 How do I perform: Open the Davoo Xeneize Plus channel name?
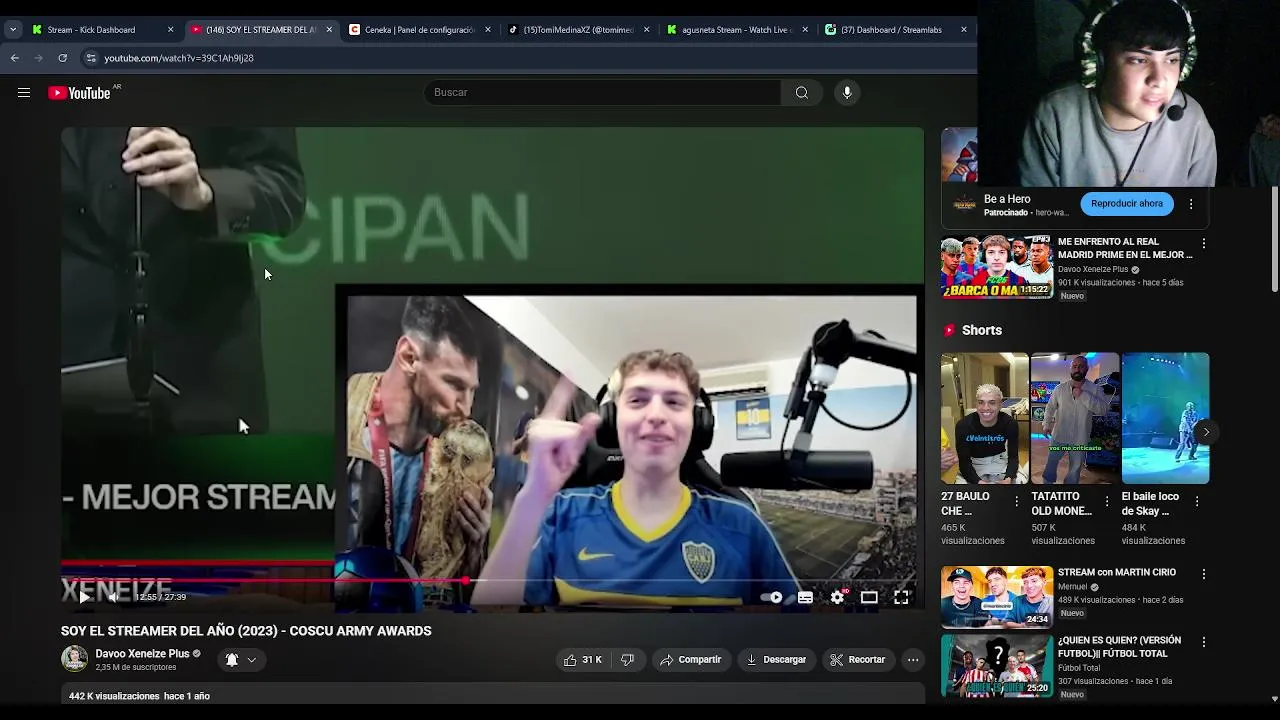(x=142, y=654)
